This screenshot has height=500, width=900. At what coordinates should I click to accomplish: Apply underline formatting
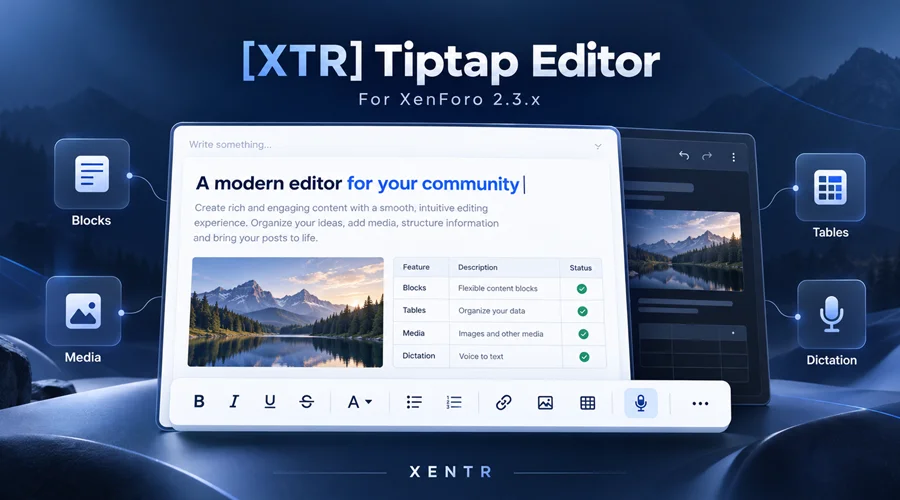pyautogui.click(x=270, y=401)
